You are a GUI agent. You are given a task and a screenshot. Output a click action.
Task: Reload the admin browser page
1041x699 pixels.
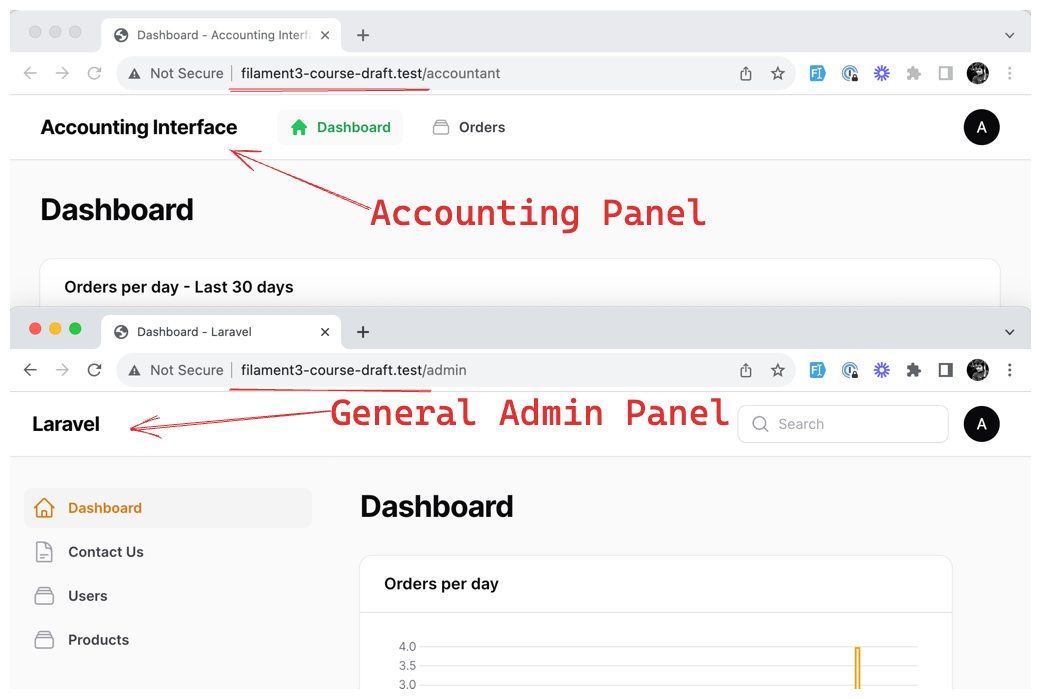(x=94, y=370)
